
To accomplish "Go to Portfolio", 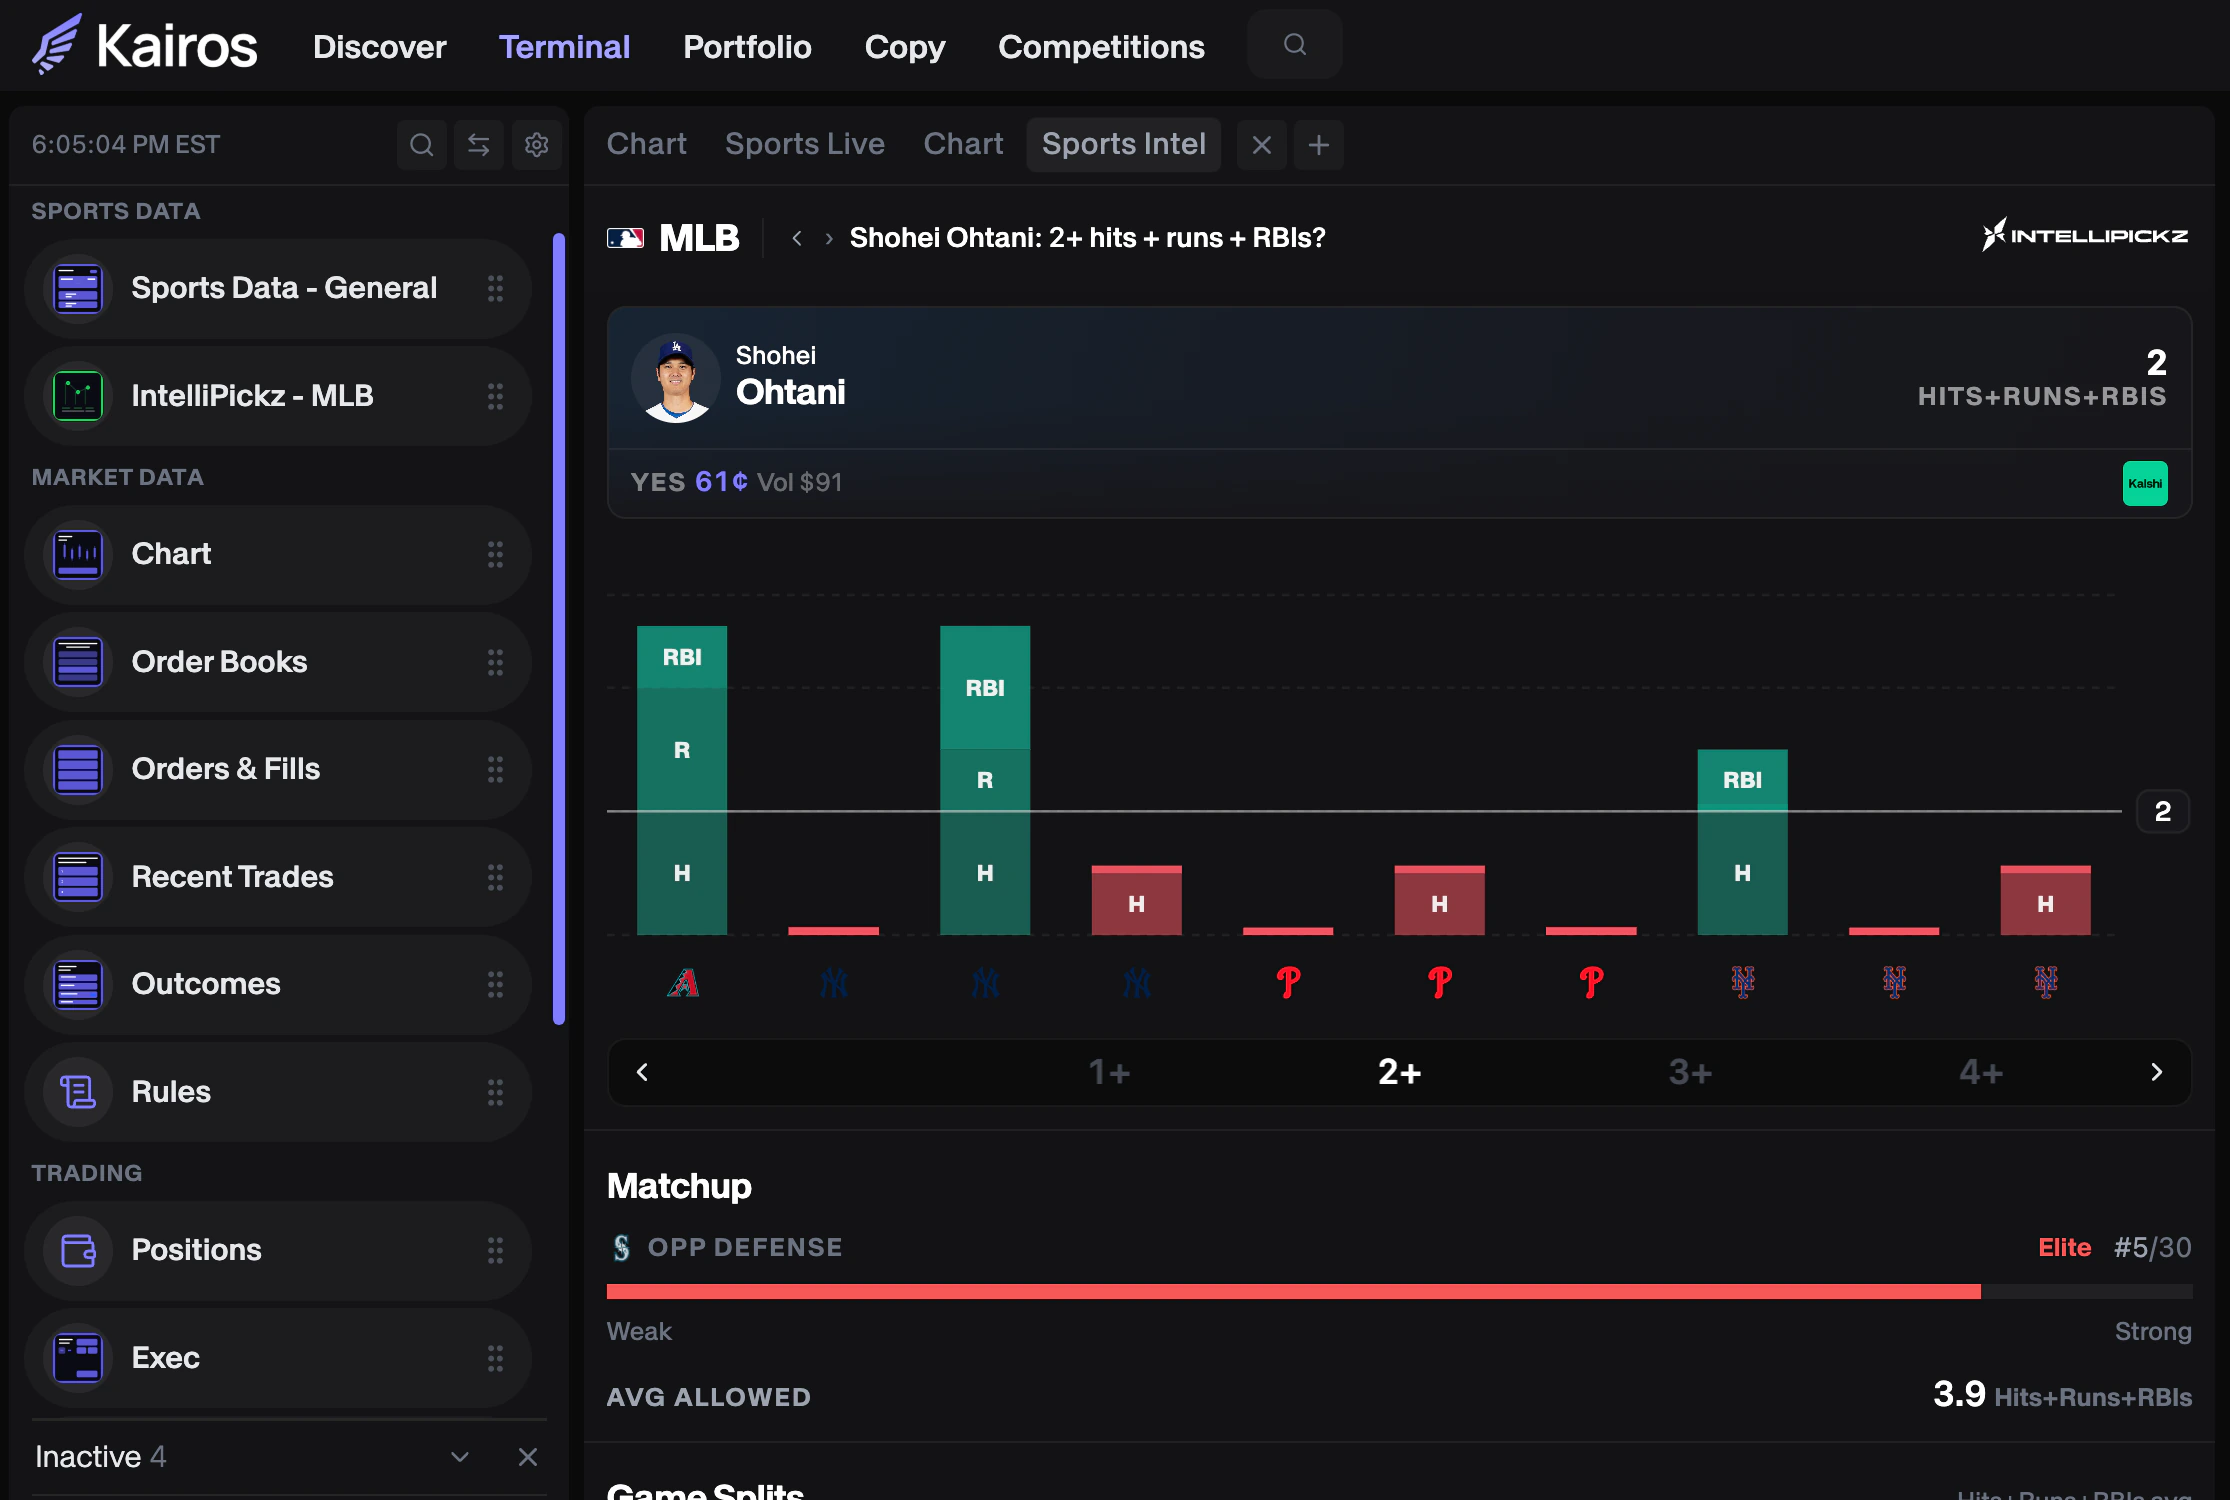I will pyautogui.click(x=747, y=46).
